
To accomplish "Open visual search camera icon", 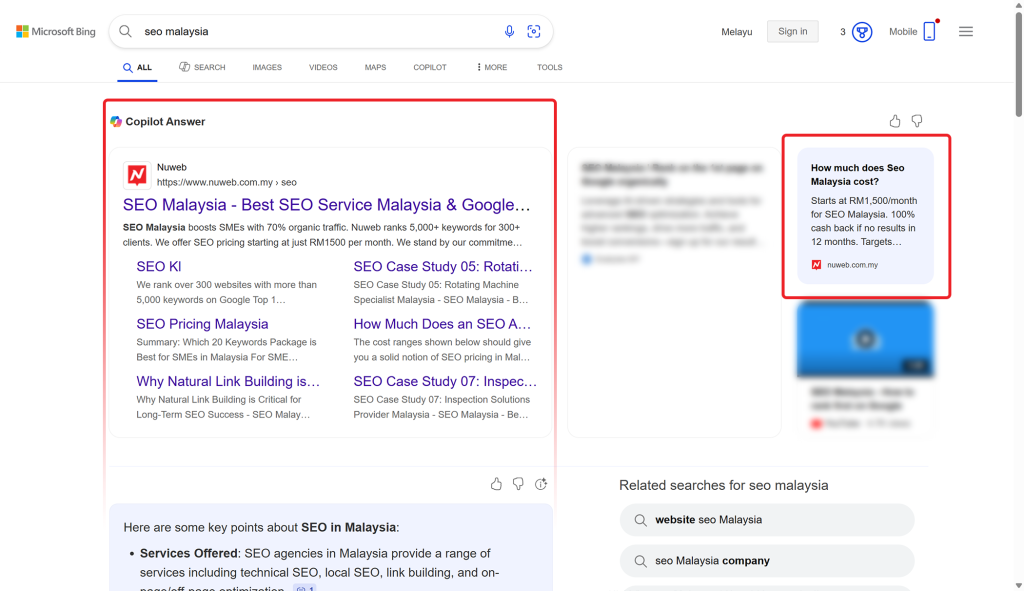I will pyautogui.click(x=534, y=31).
